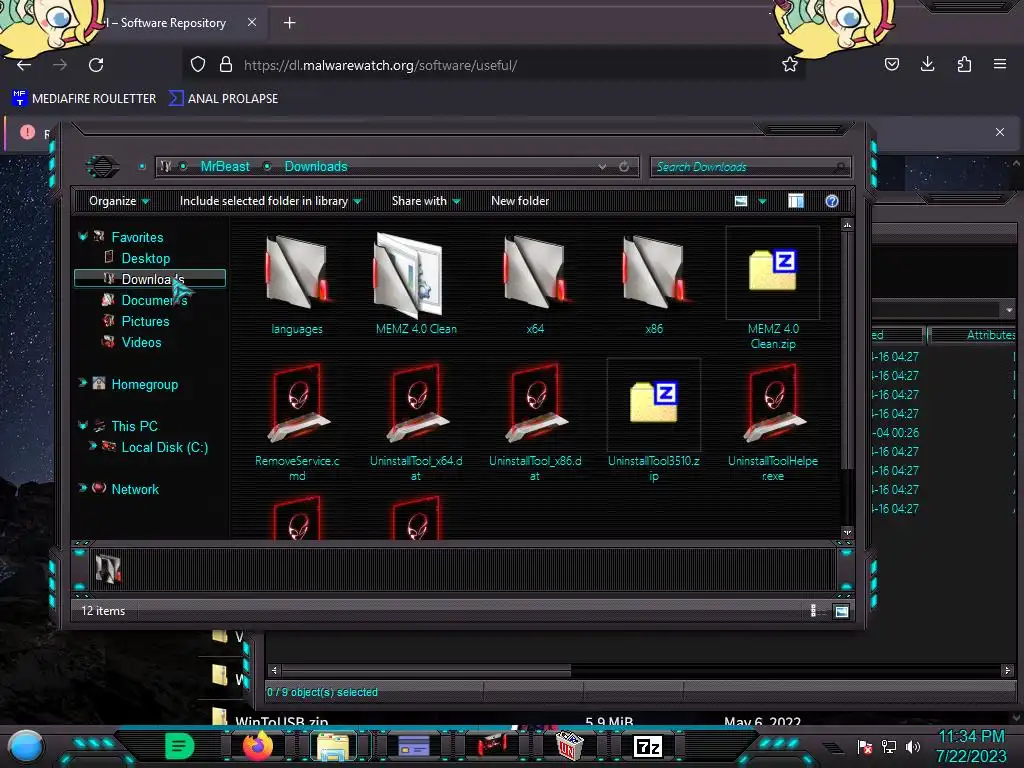Open the Share with dropdown
Viewport: 1024px width, 768px height.
[426, 201]
